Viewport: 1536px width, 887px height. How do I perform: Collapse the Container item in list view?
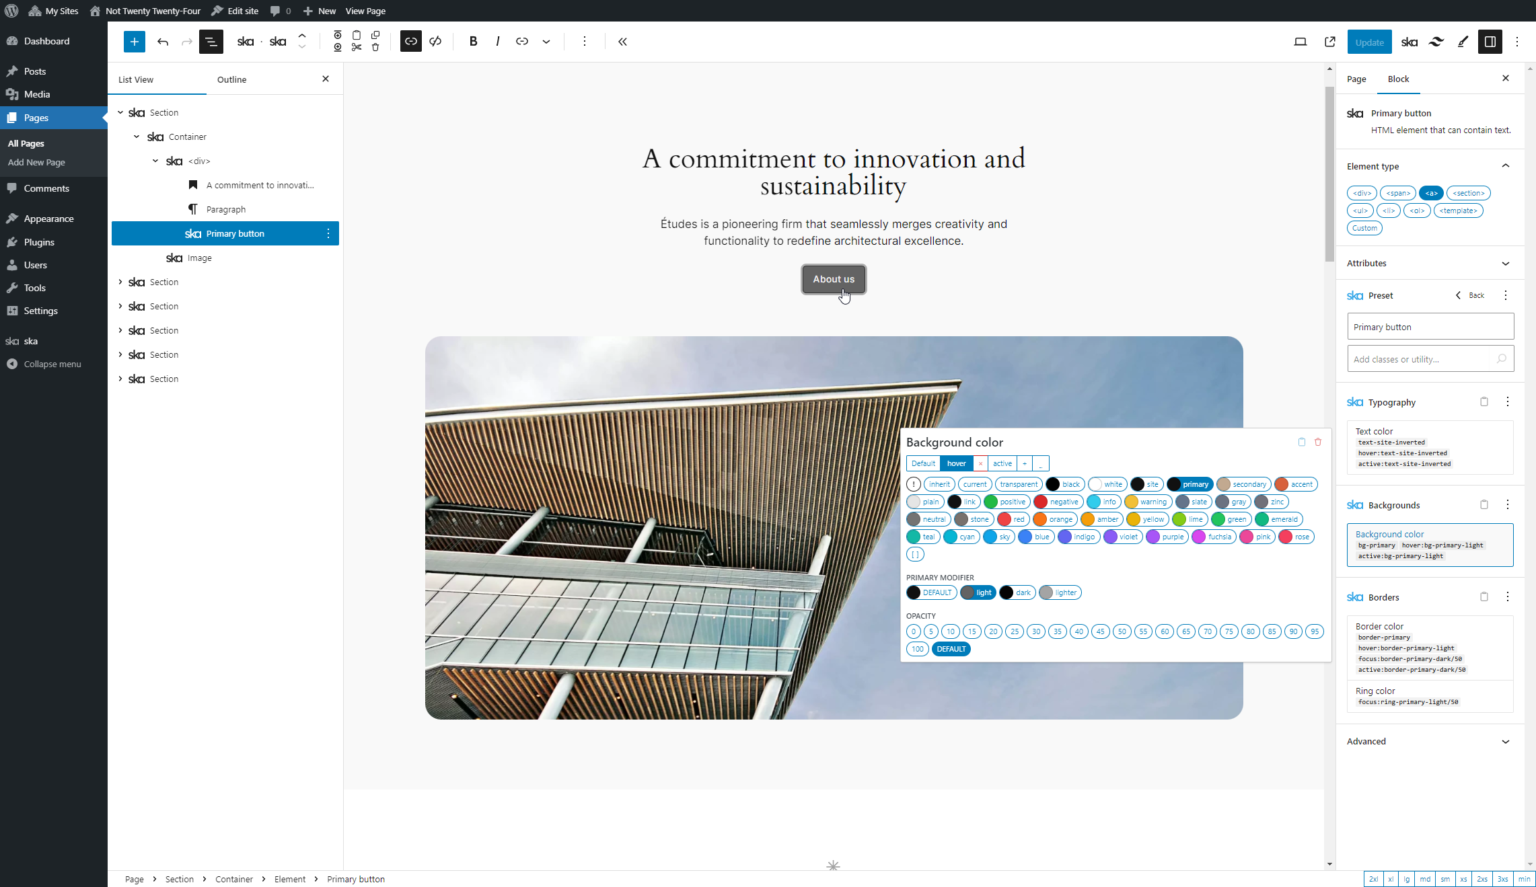pos(137,137)
